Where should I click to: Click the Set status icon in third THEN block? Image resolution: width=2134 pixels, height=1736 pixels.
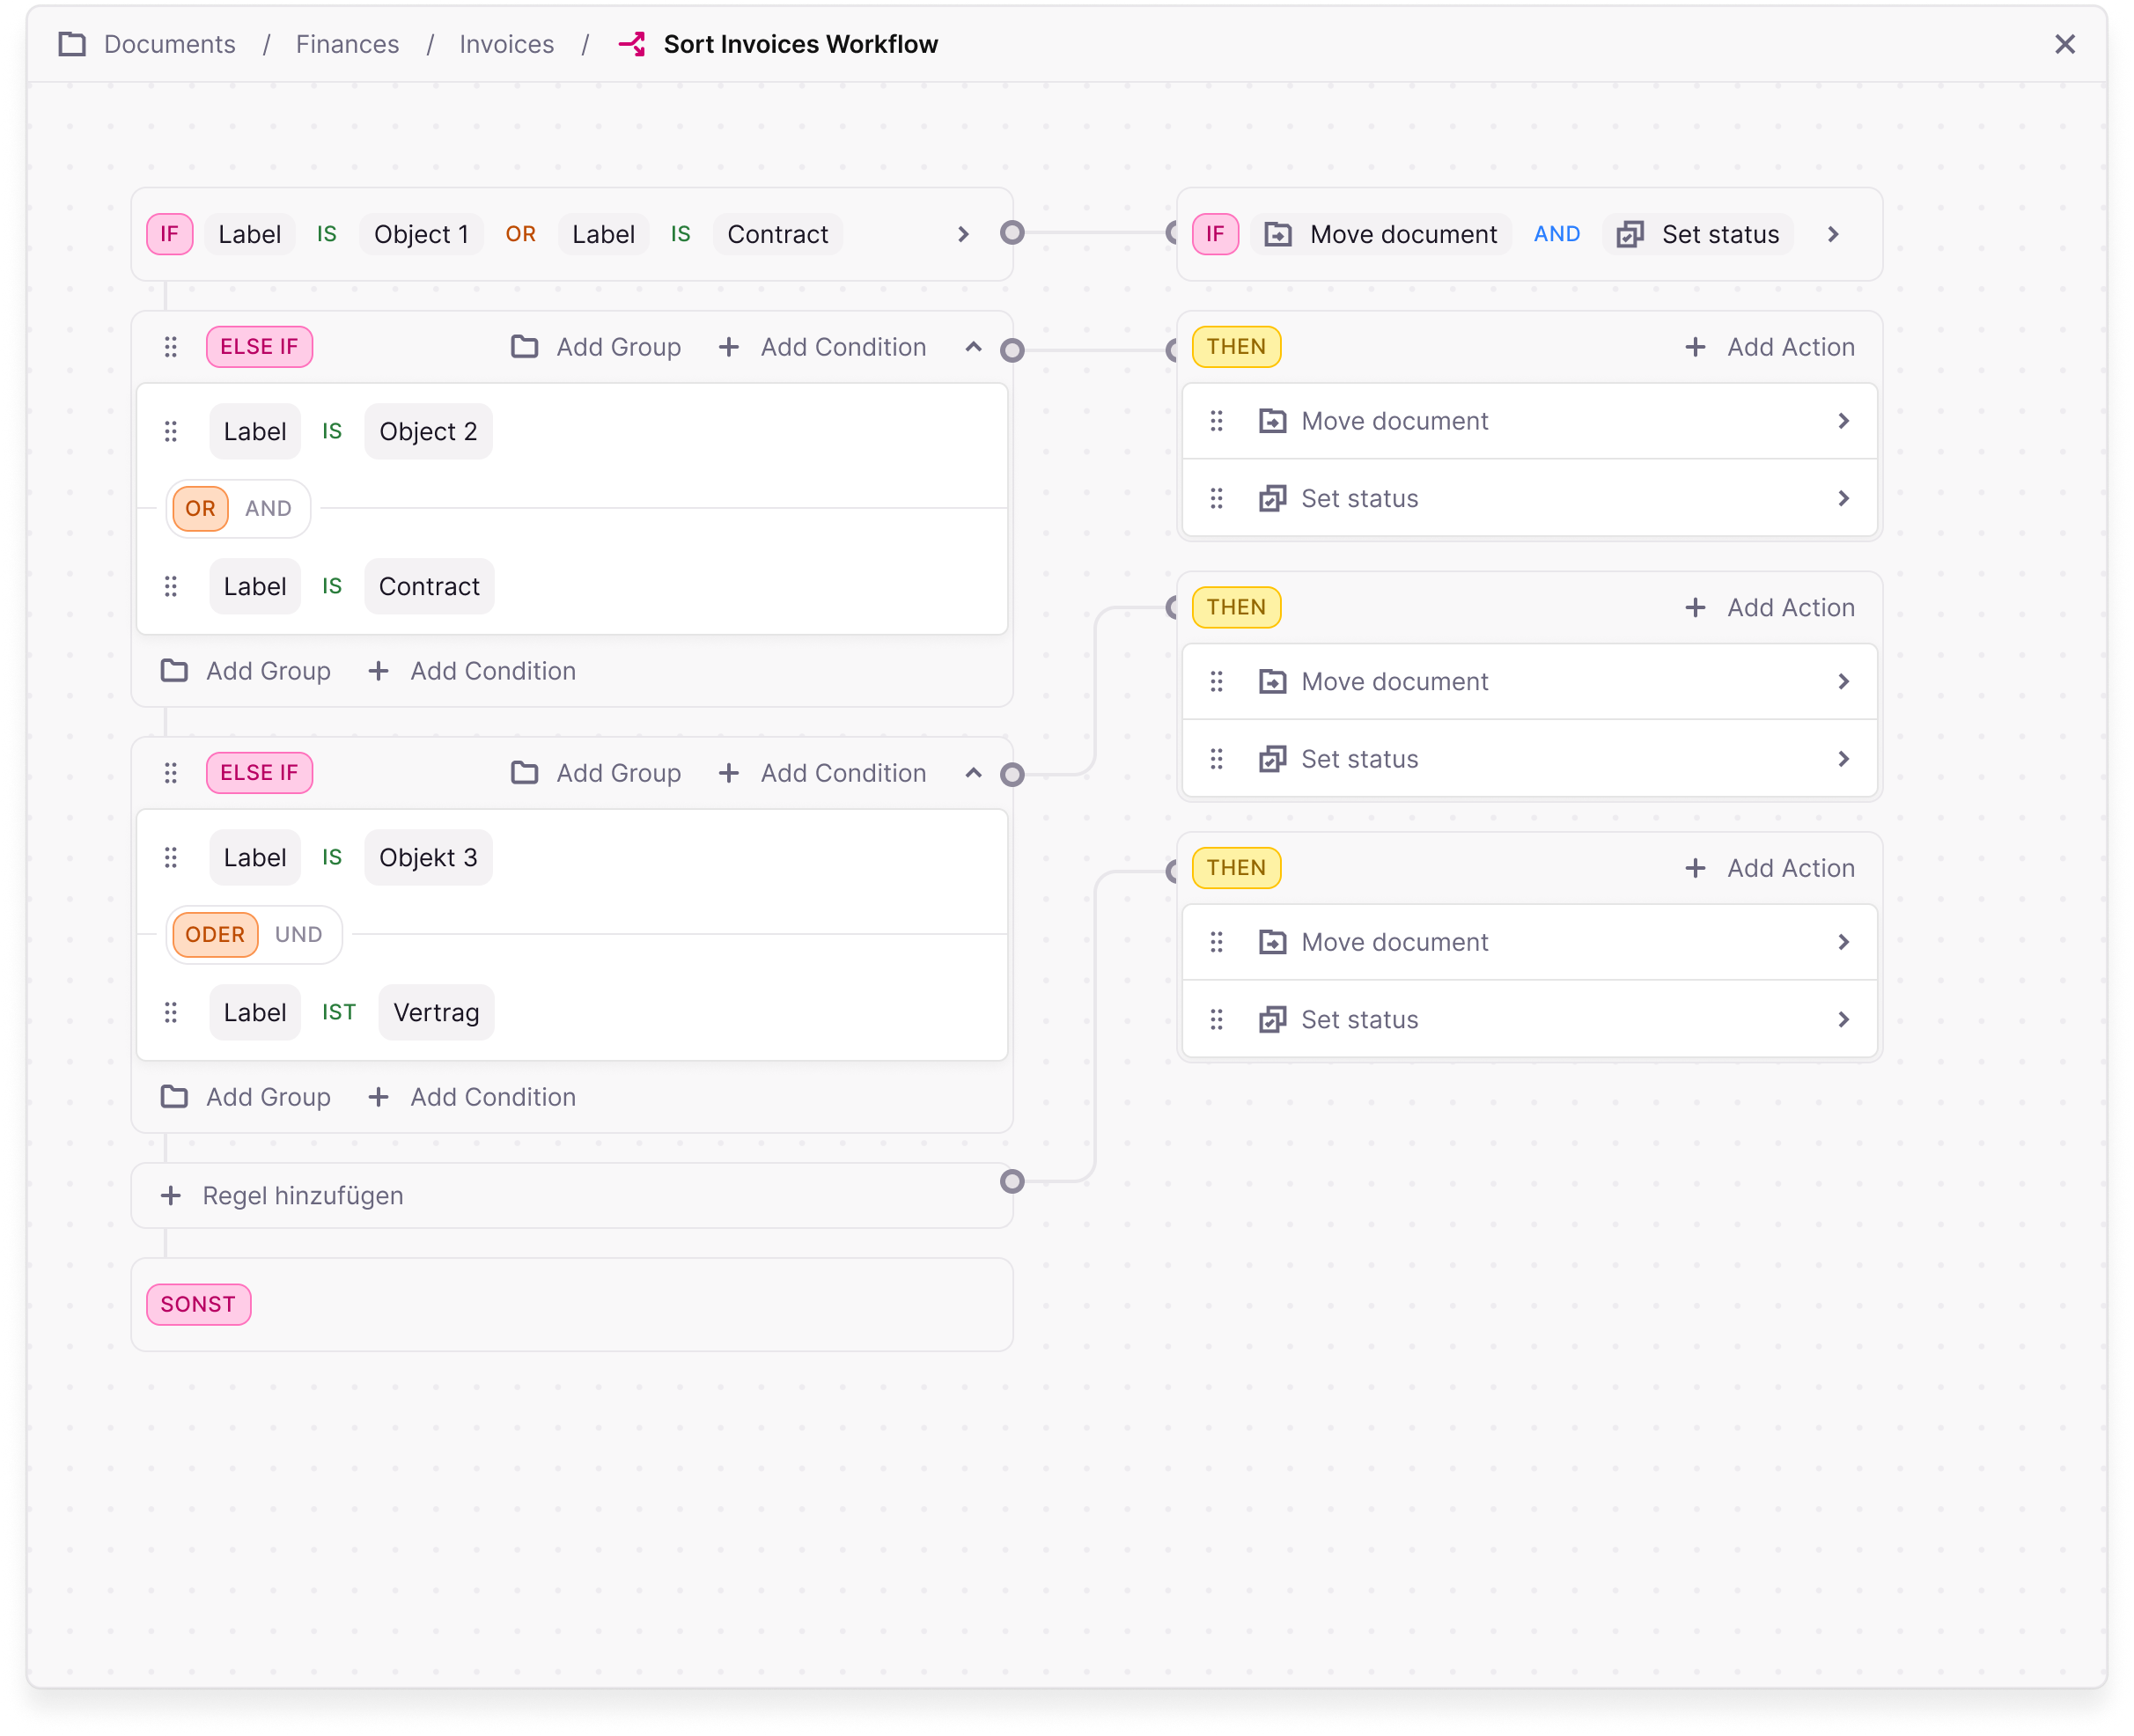click(1272, 1019)
